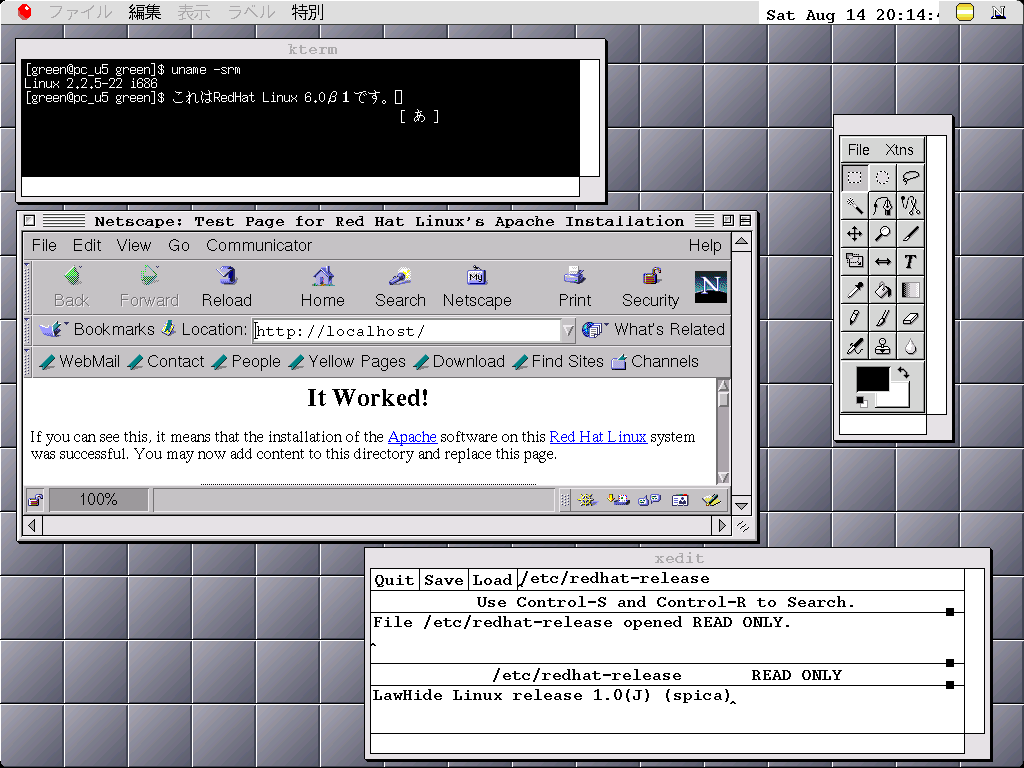Screen dimensions: 1024x768
Task: Select the Eraser tool
Action: [910, 318]
